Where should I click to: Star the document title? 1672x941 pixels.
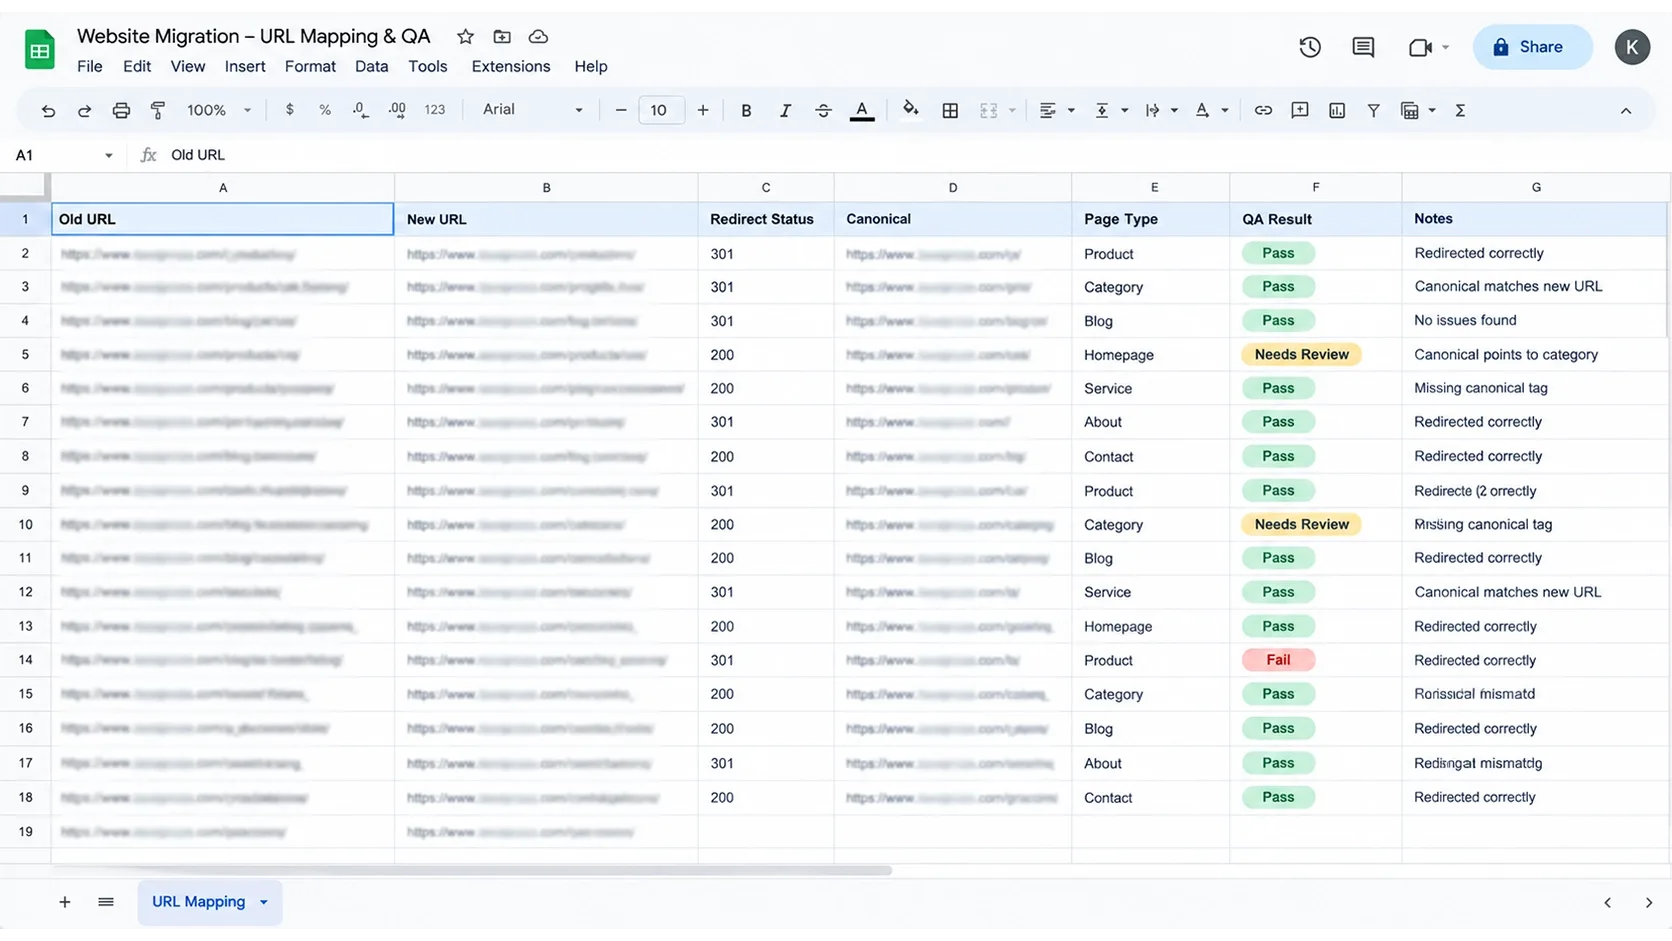click(x=465, y=37)
